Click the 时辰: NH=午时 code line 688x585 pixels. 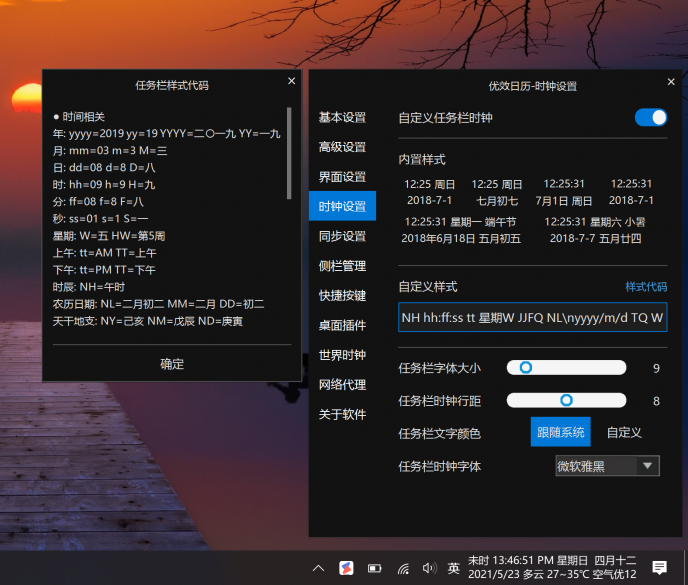(89, 287)
